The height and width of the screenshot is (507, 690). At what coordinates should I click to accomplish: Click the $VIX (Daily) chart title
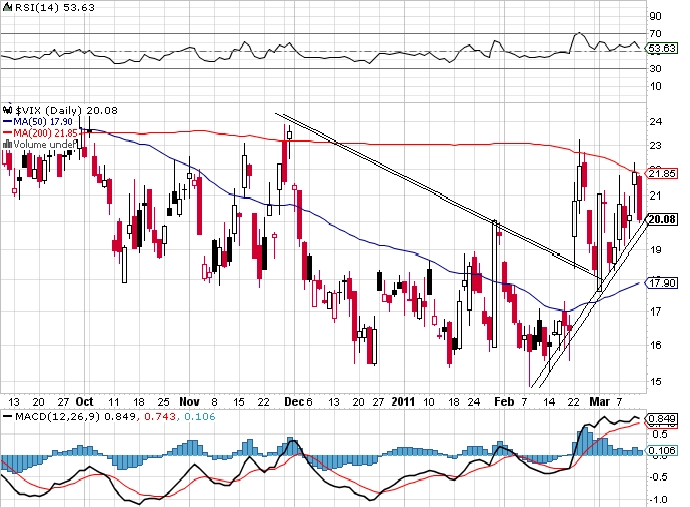coord(49,110)
